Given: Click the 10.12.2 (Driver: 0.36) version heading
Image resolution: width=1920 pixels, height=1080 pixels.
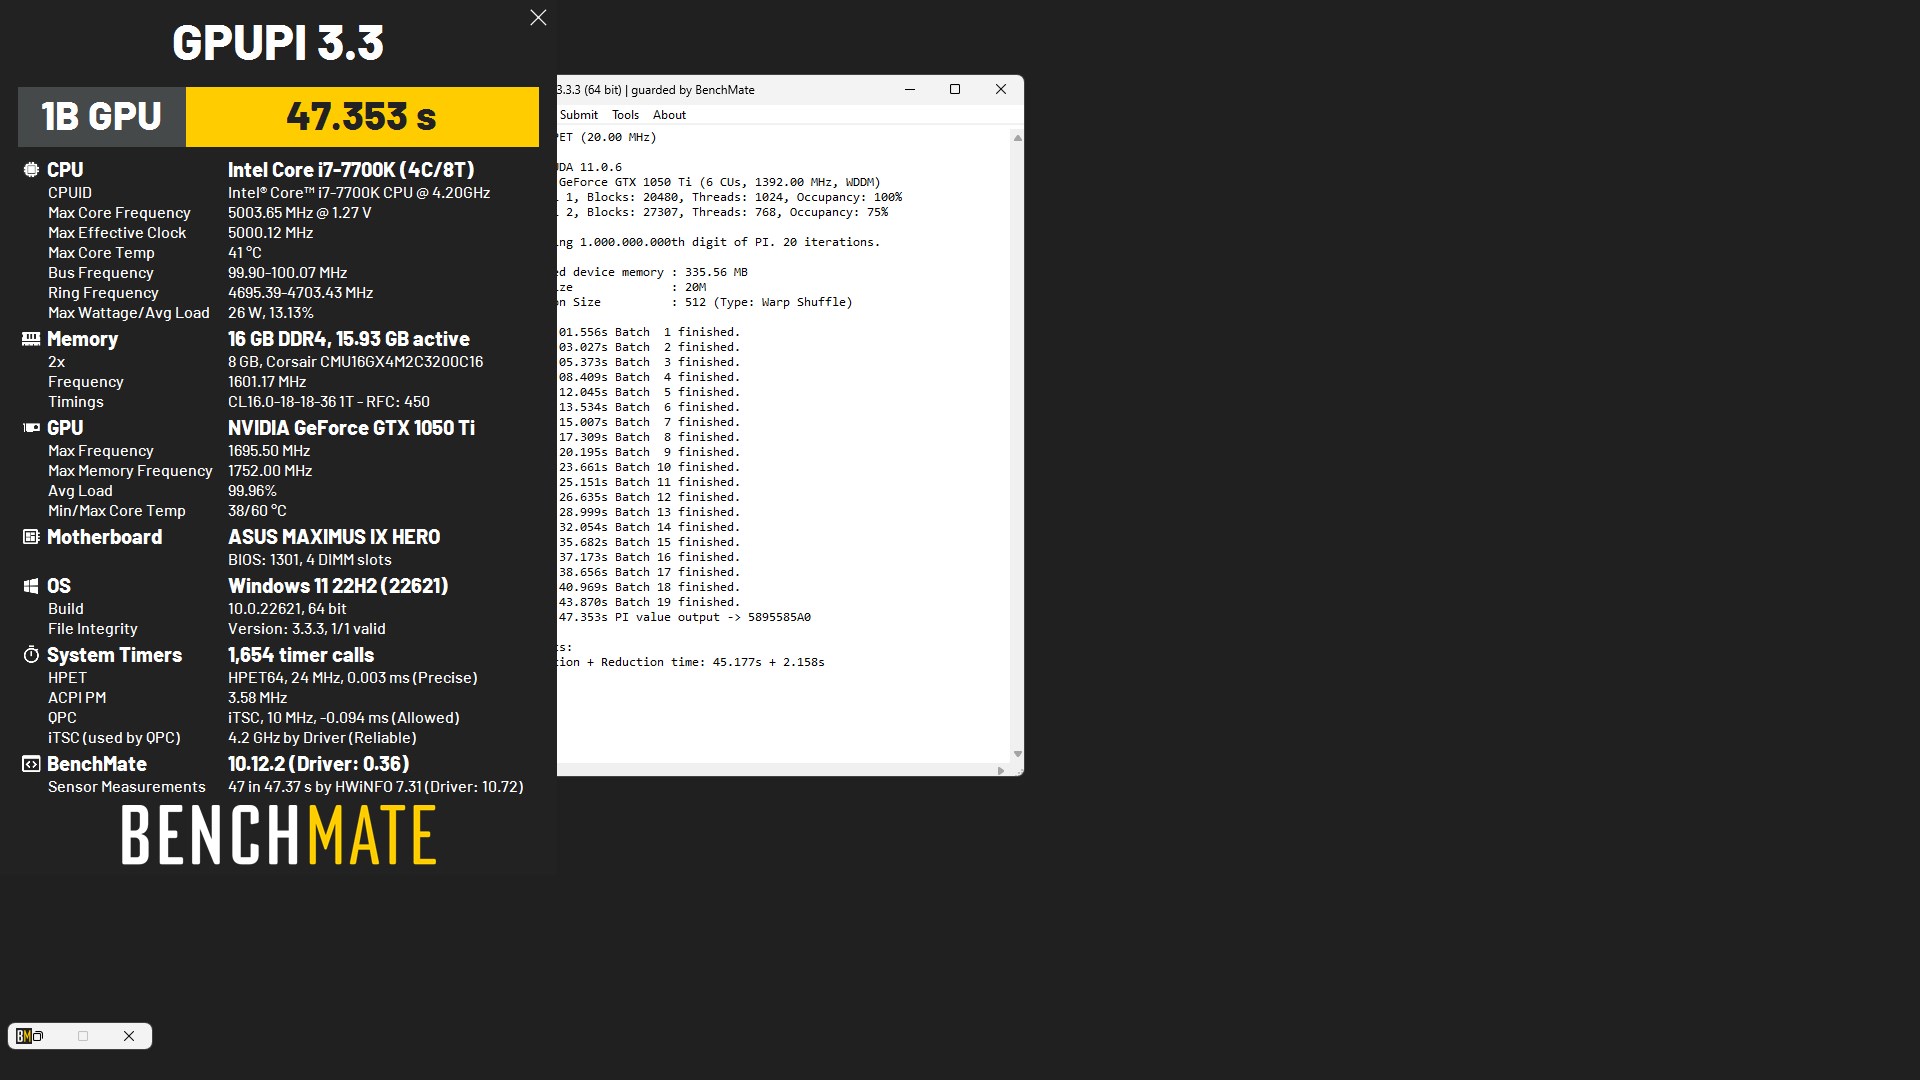Looking at the screenshot, I should click(319, 764).
